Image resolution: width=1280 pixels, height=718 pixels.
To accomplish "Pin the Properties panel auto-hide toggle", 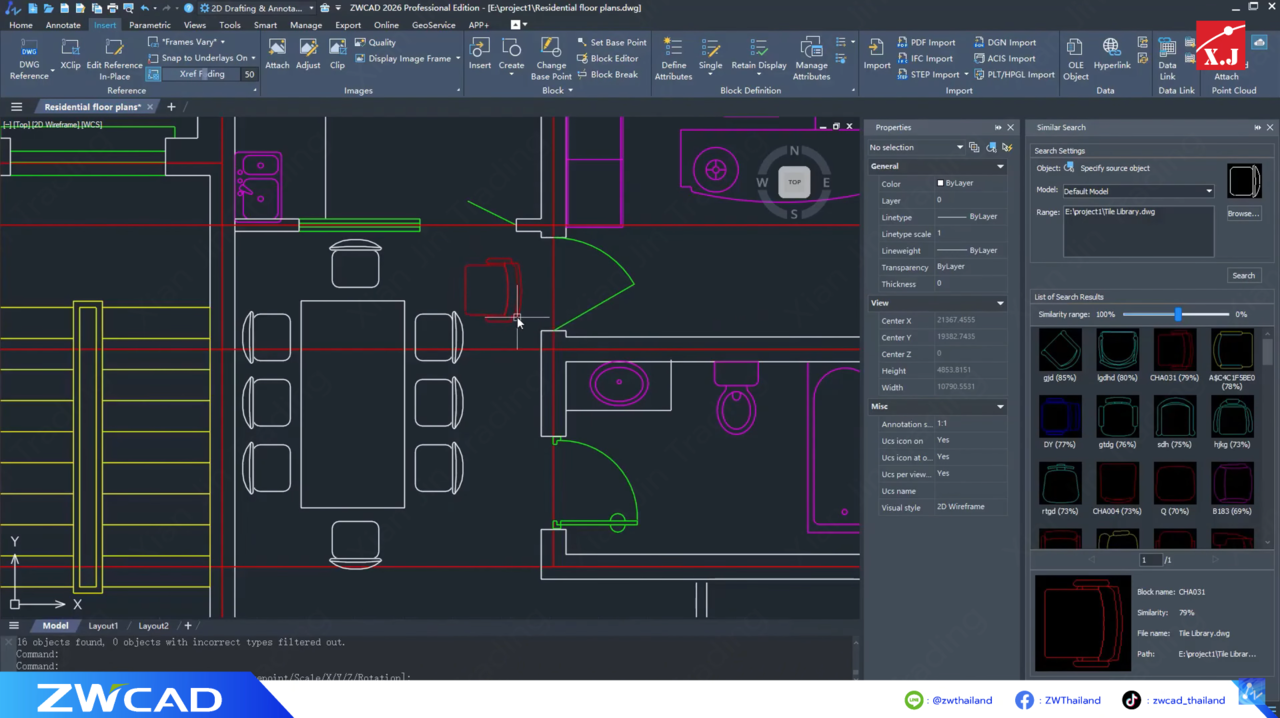I will [998, 128].
